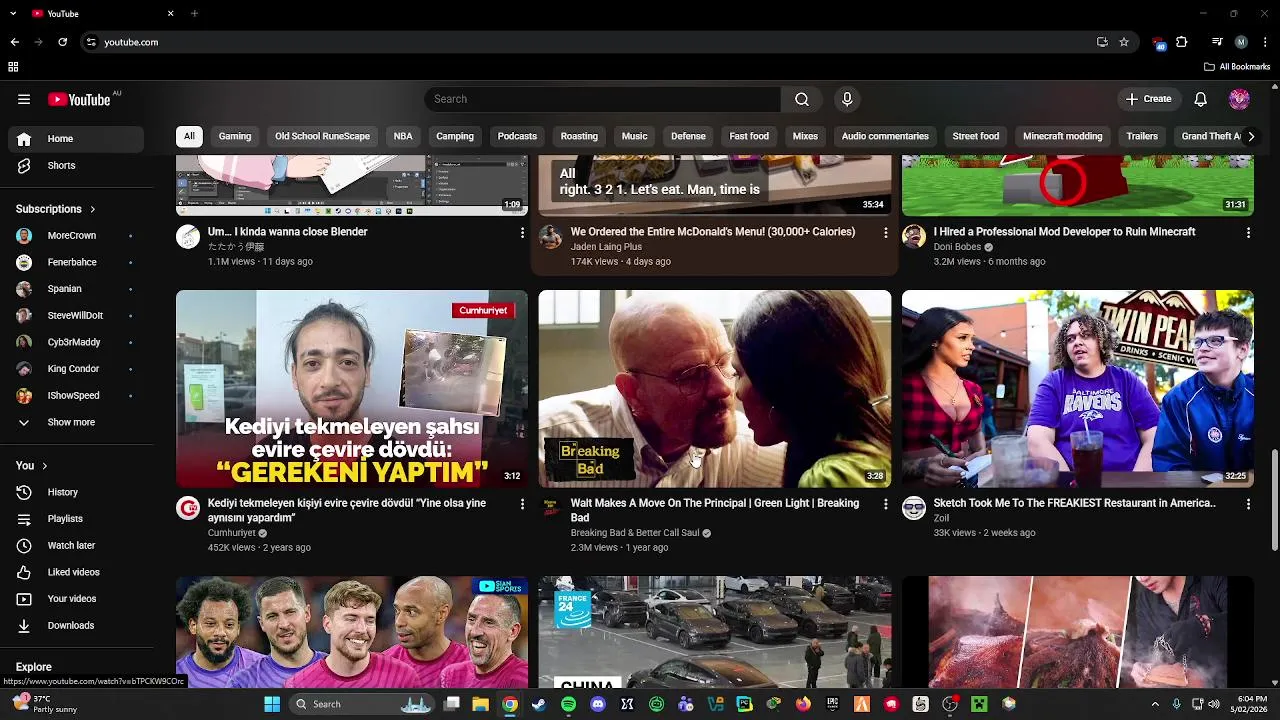Open watch History
This screenshot has height=720, width=1280.
76,492
